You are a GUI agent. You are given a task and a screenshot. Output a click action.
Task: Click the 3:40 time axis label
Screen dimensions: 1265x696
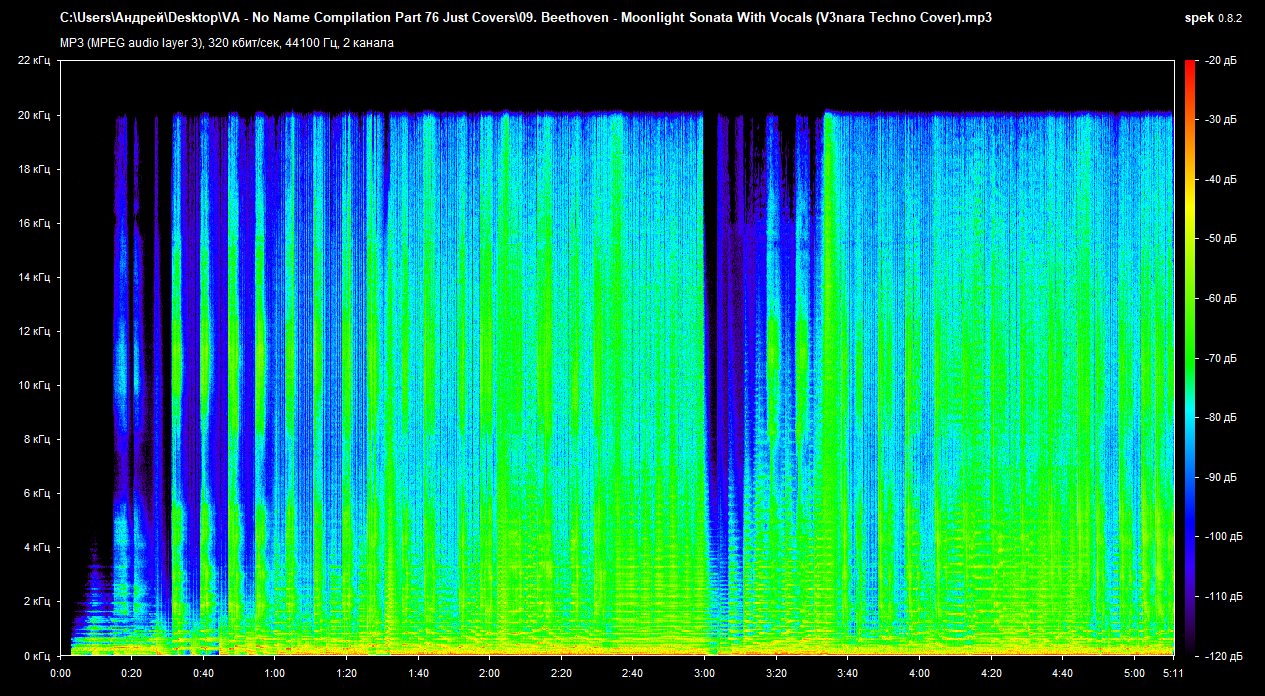pos(848,673)
